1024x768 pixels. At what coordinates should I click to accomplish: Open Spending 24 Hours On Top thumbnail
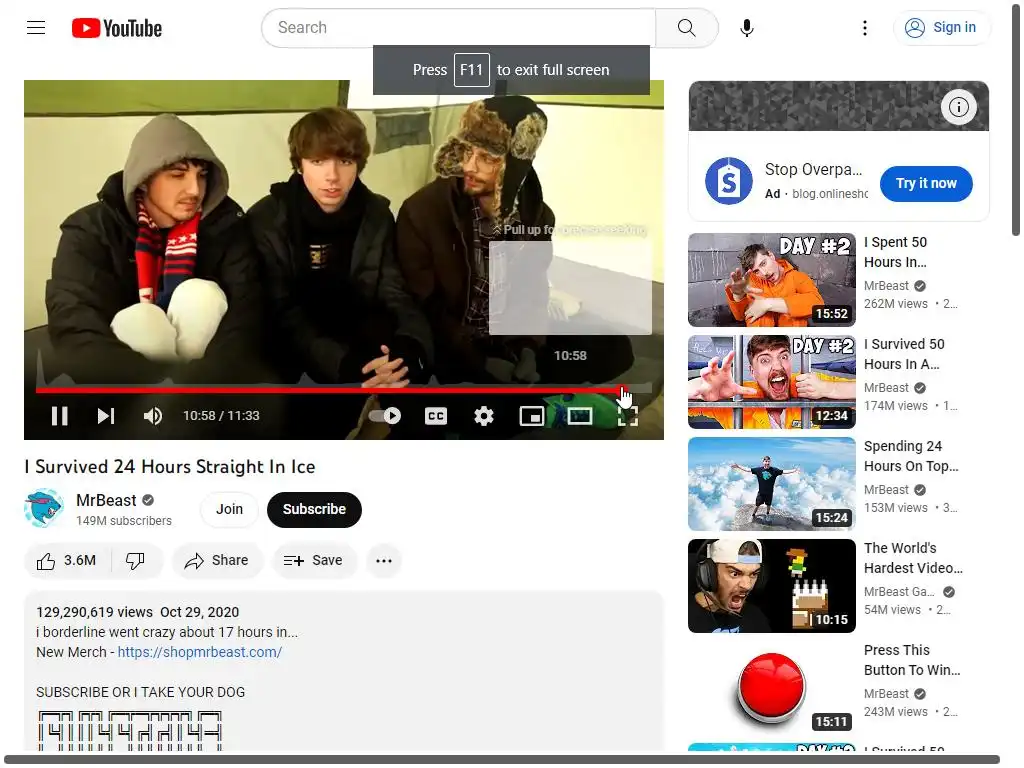tap(772, 484)
